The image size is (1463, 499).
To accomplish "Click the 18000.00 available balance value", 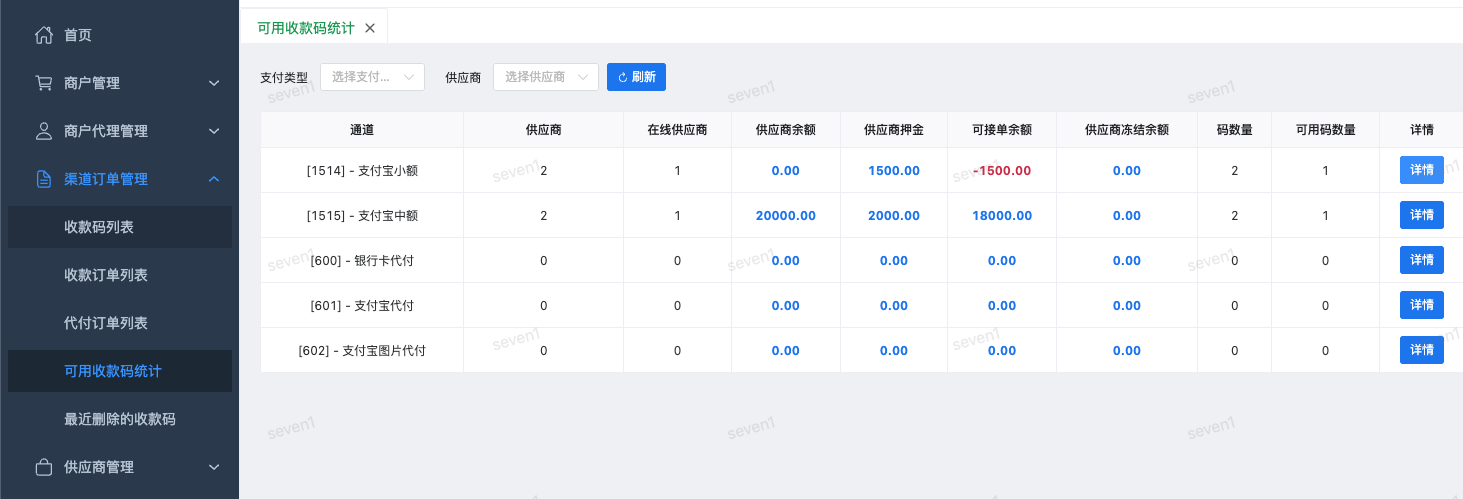I will pyautogui.click(x=1002, y=216).
